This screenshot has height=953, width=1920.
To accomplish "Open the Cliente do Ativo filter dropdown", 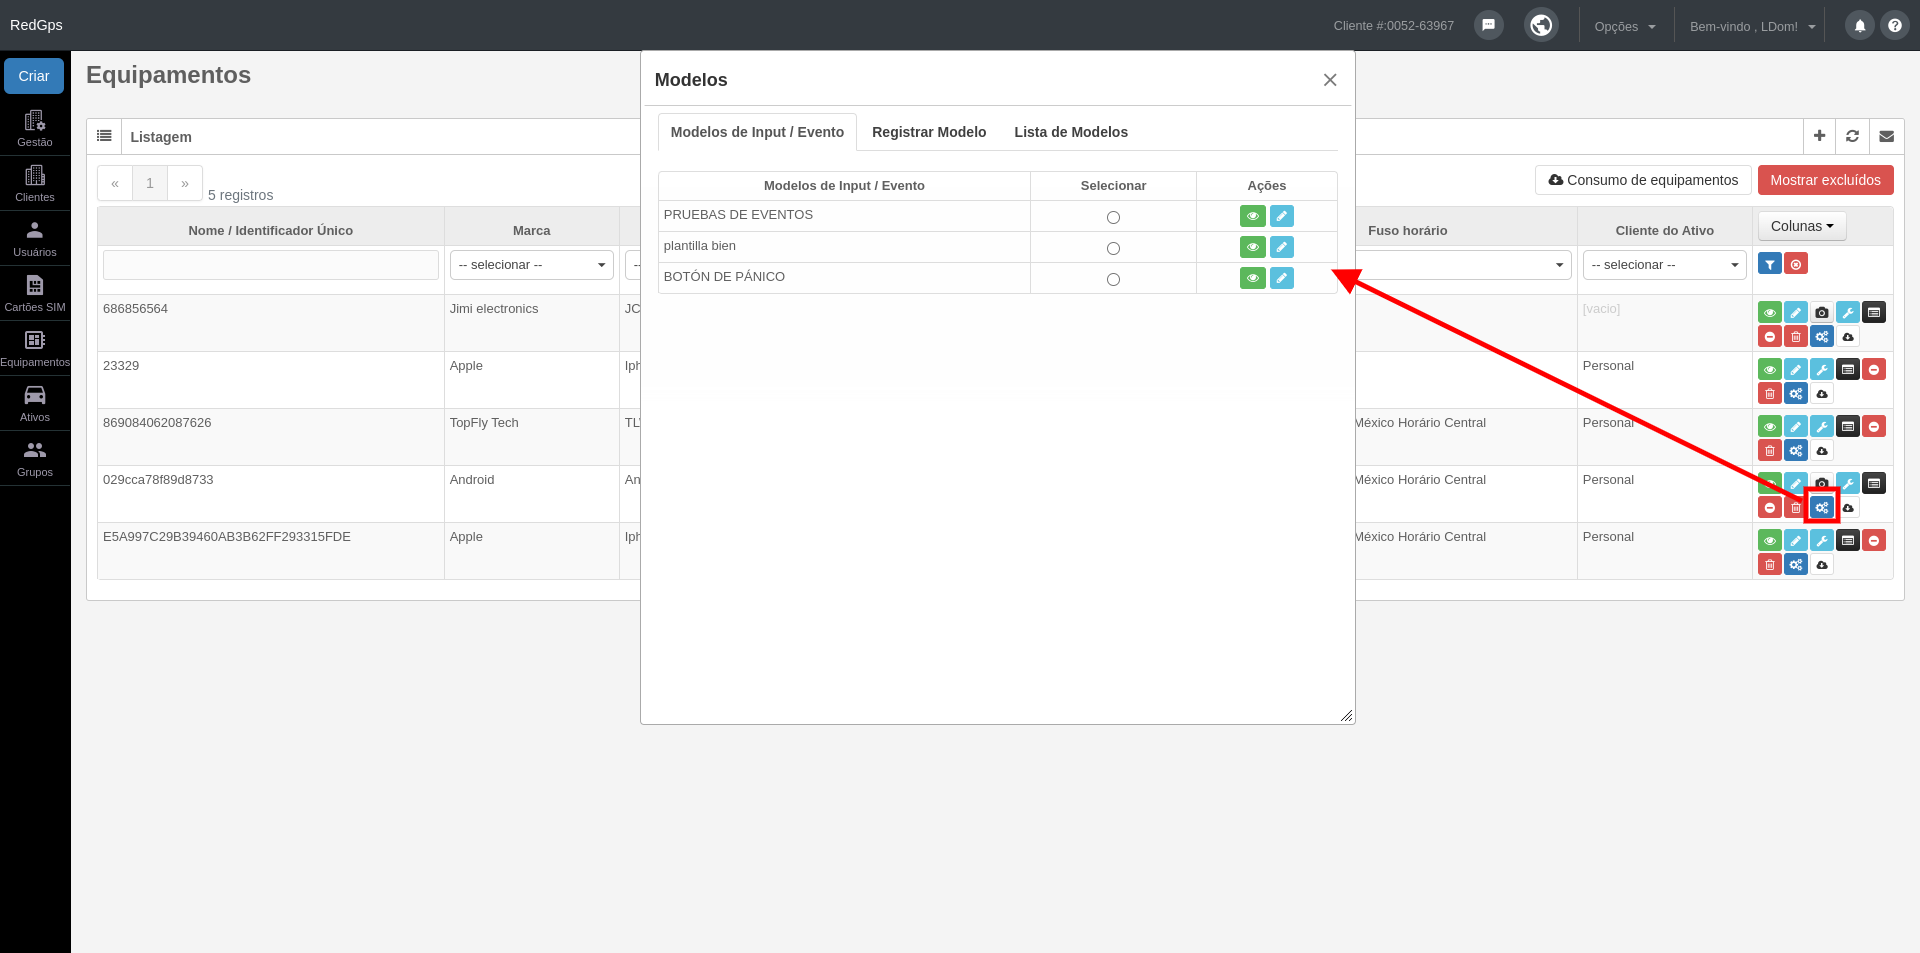I will tap(1664, 265).
